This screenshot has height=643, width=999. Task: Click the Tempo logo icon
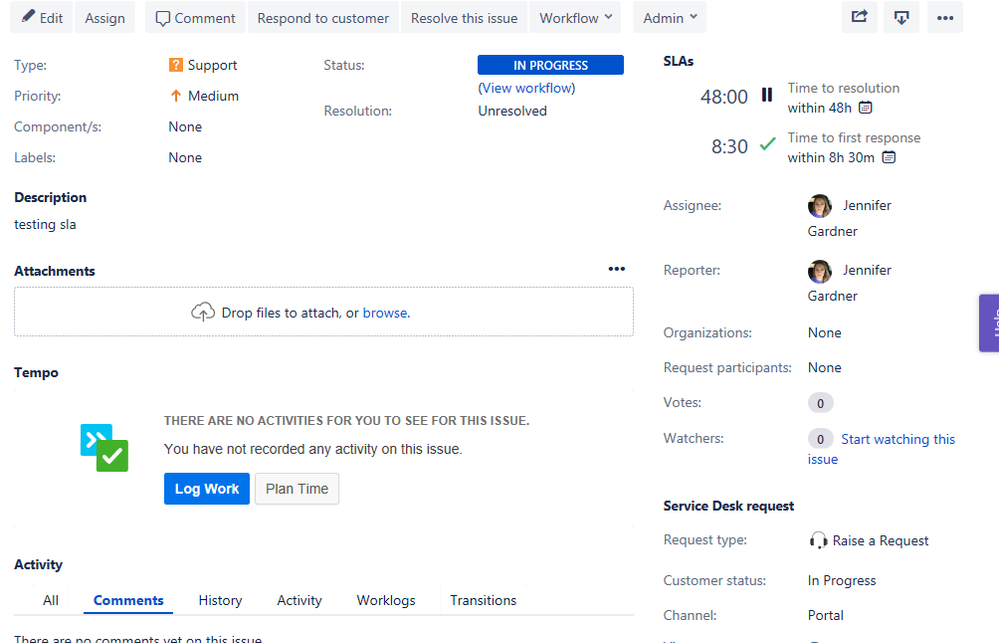coord(104,448)
